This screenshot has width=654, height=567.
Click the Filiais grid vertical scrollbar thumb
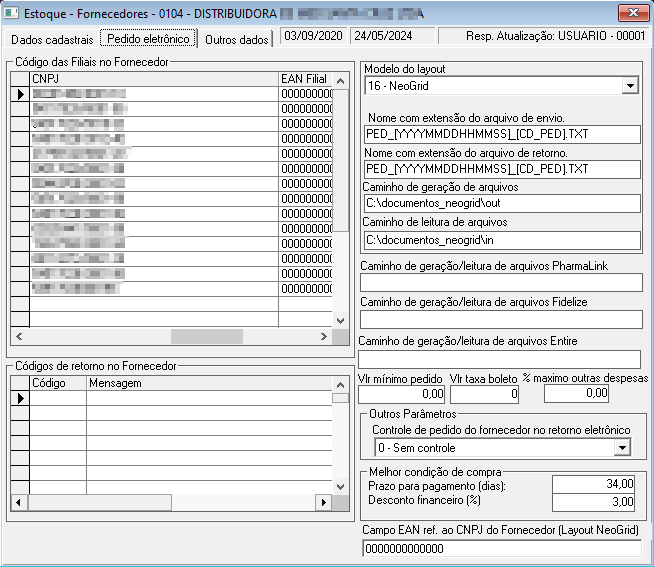pyautogui.click(x=341, y=160)
